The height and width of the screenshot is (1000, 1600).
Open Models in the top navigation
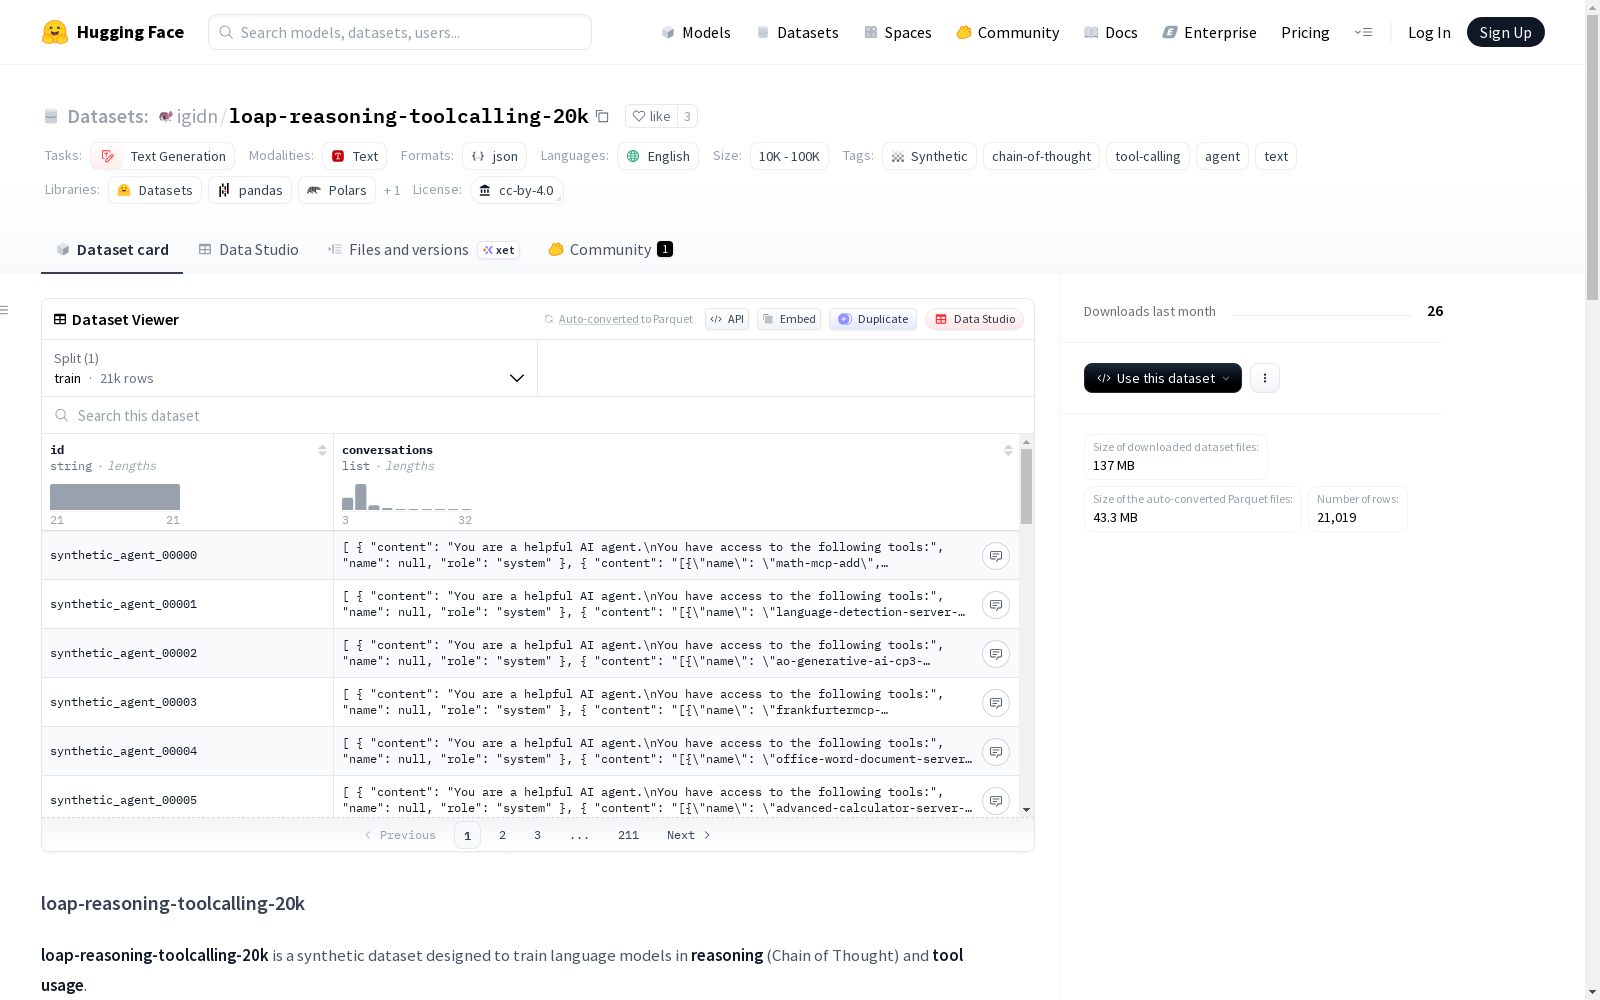(696, 32)
